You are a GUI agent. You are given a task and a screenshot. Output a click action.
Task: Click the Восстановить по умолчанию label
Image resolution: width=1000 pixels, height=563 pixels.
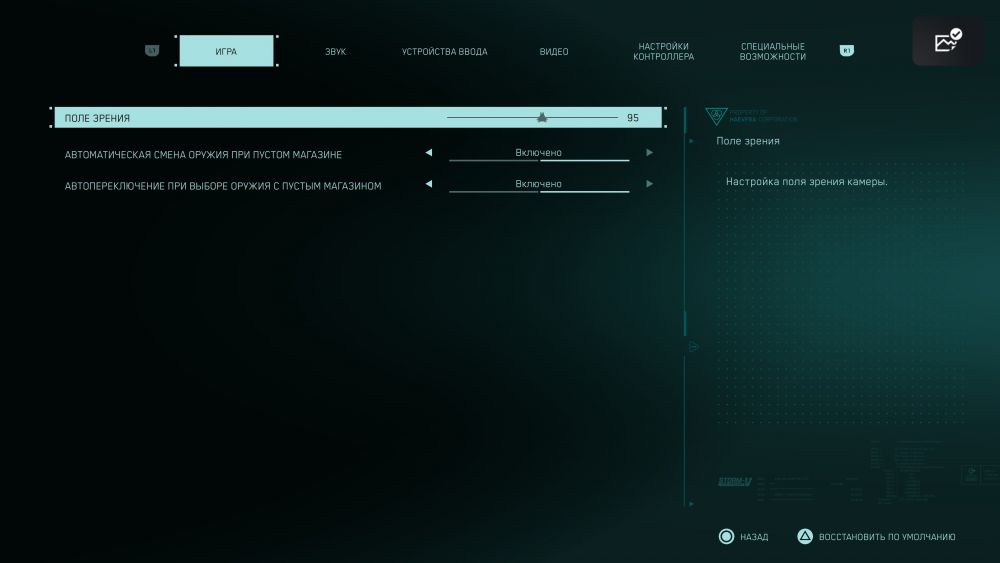pyautogui.click(x=886, y=537)
